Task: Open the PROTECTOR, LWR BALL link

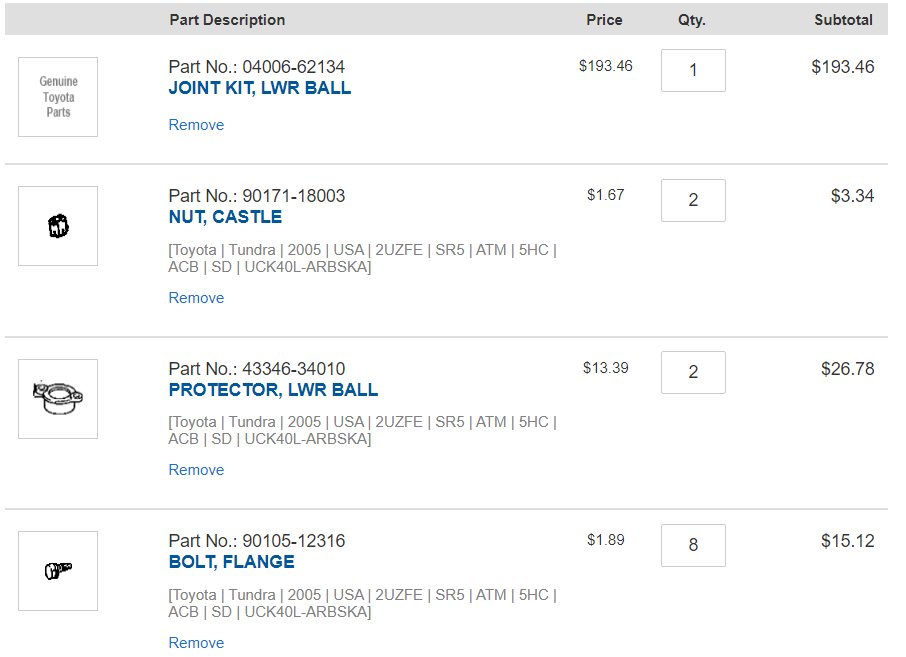Action: [273, 389]
